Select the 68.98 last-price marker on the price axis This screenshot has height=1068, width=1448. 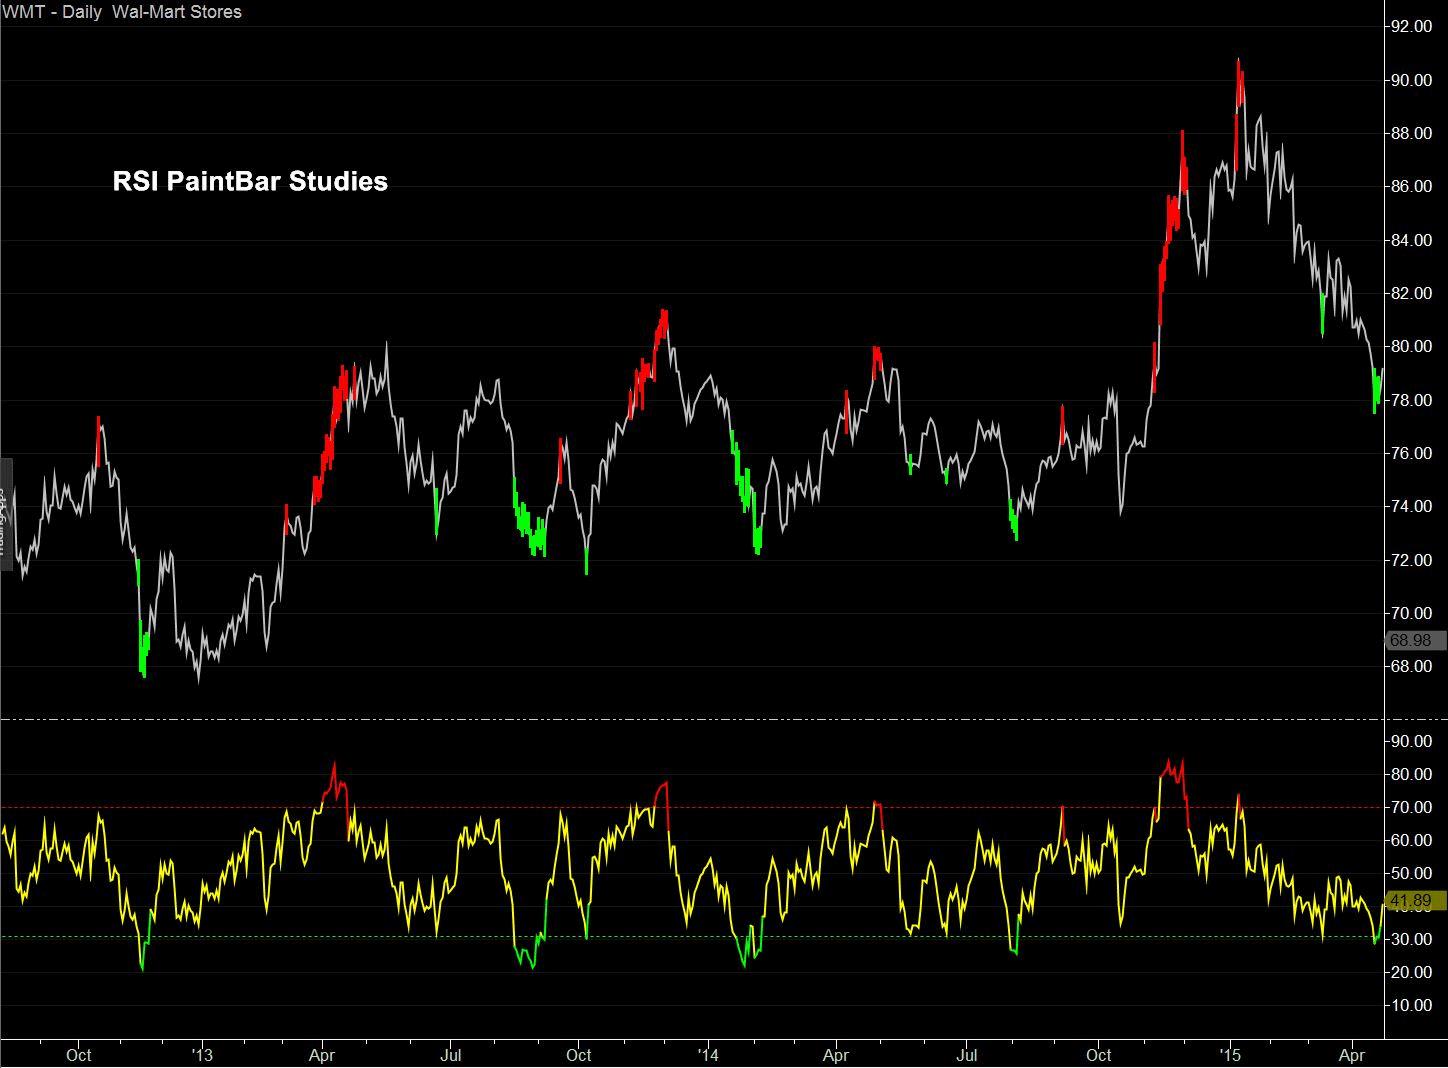1412,640
